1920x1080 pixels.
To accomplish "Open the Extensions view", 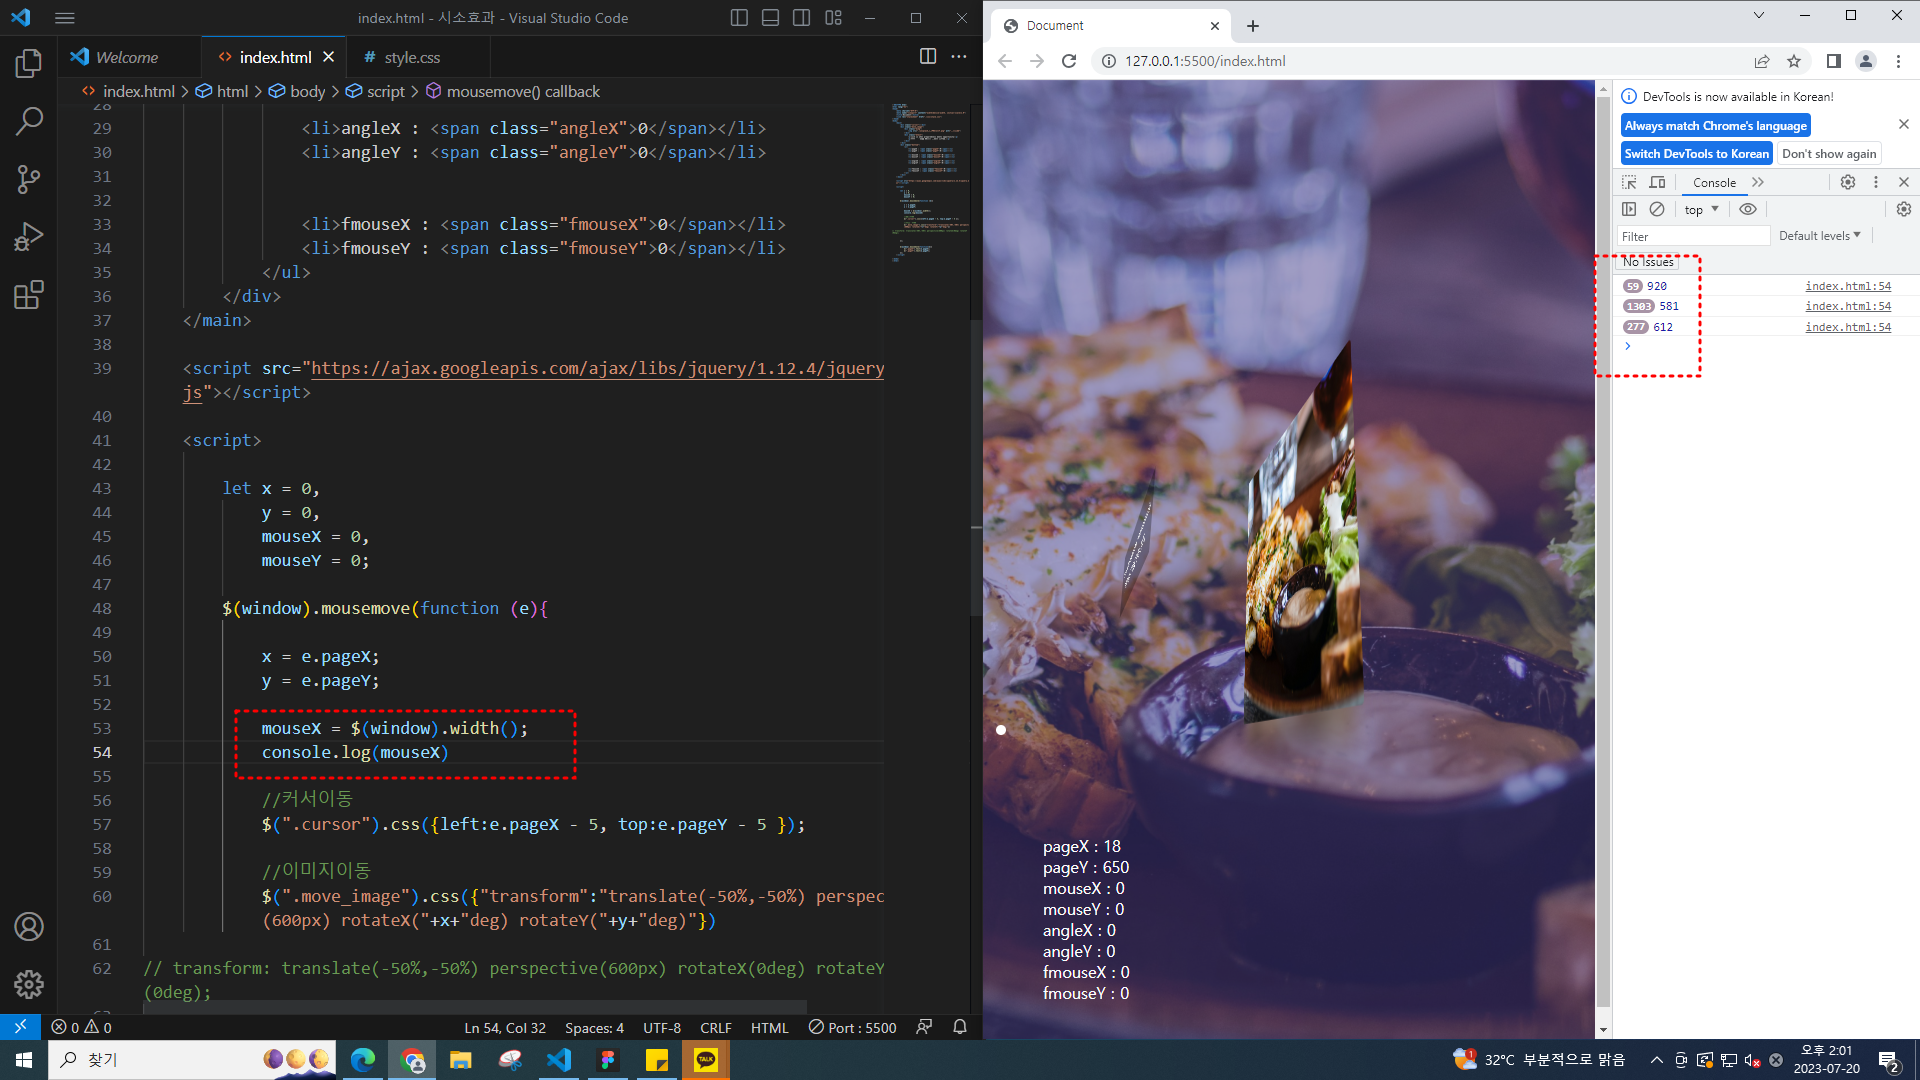I will (29, 295).
